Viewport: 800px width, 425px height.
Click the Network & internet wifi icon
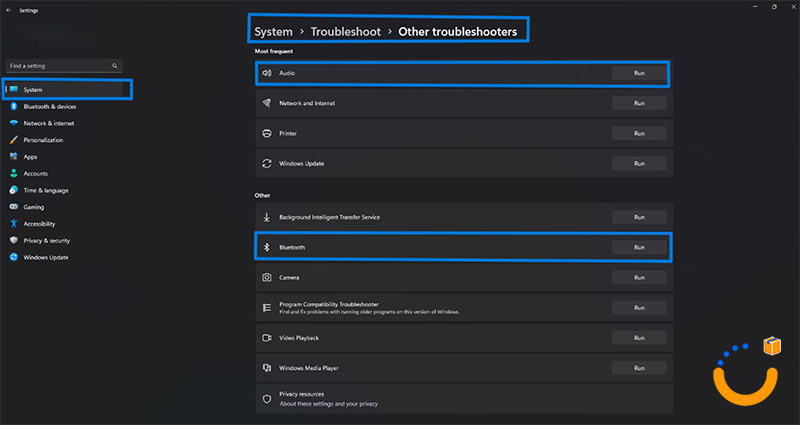(x=14, y=123)
